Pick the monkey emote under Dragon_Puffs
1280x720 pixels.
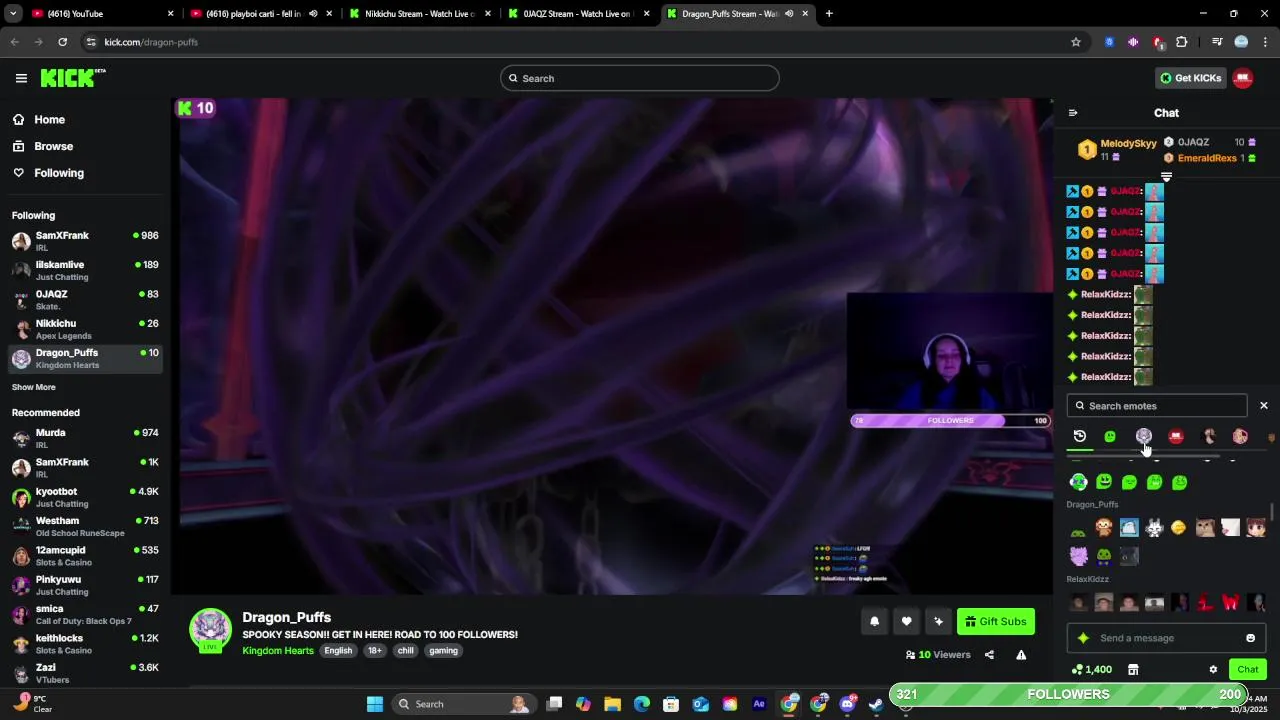coord(1104,528)
